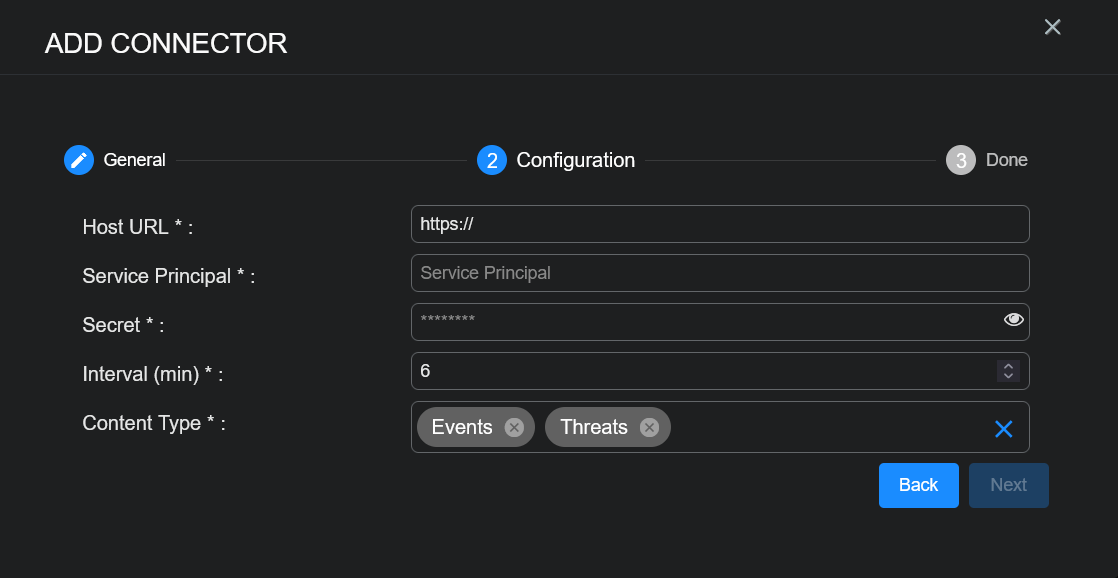Viewport: 1118px width, 578px height.
Task: Click the Configuration step number 2 icon
Action: click(492, 160)
